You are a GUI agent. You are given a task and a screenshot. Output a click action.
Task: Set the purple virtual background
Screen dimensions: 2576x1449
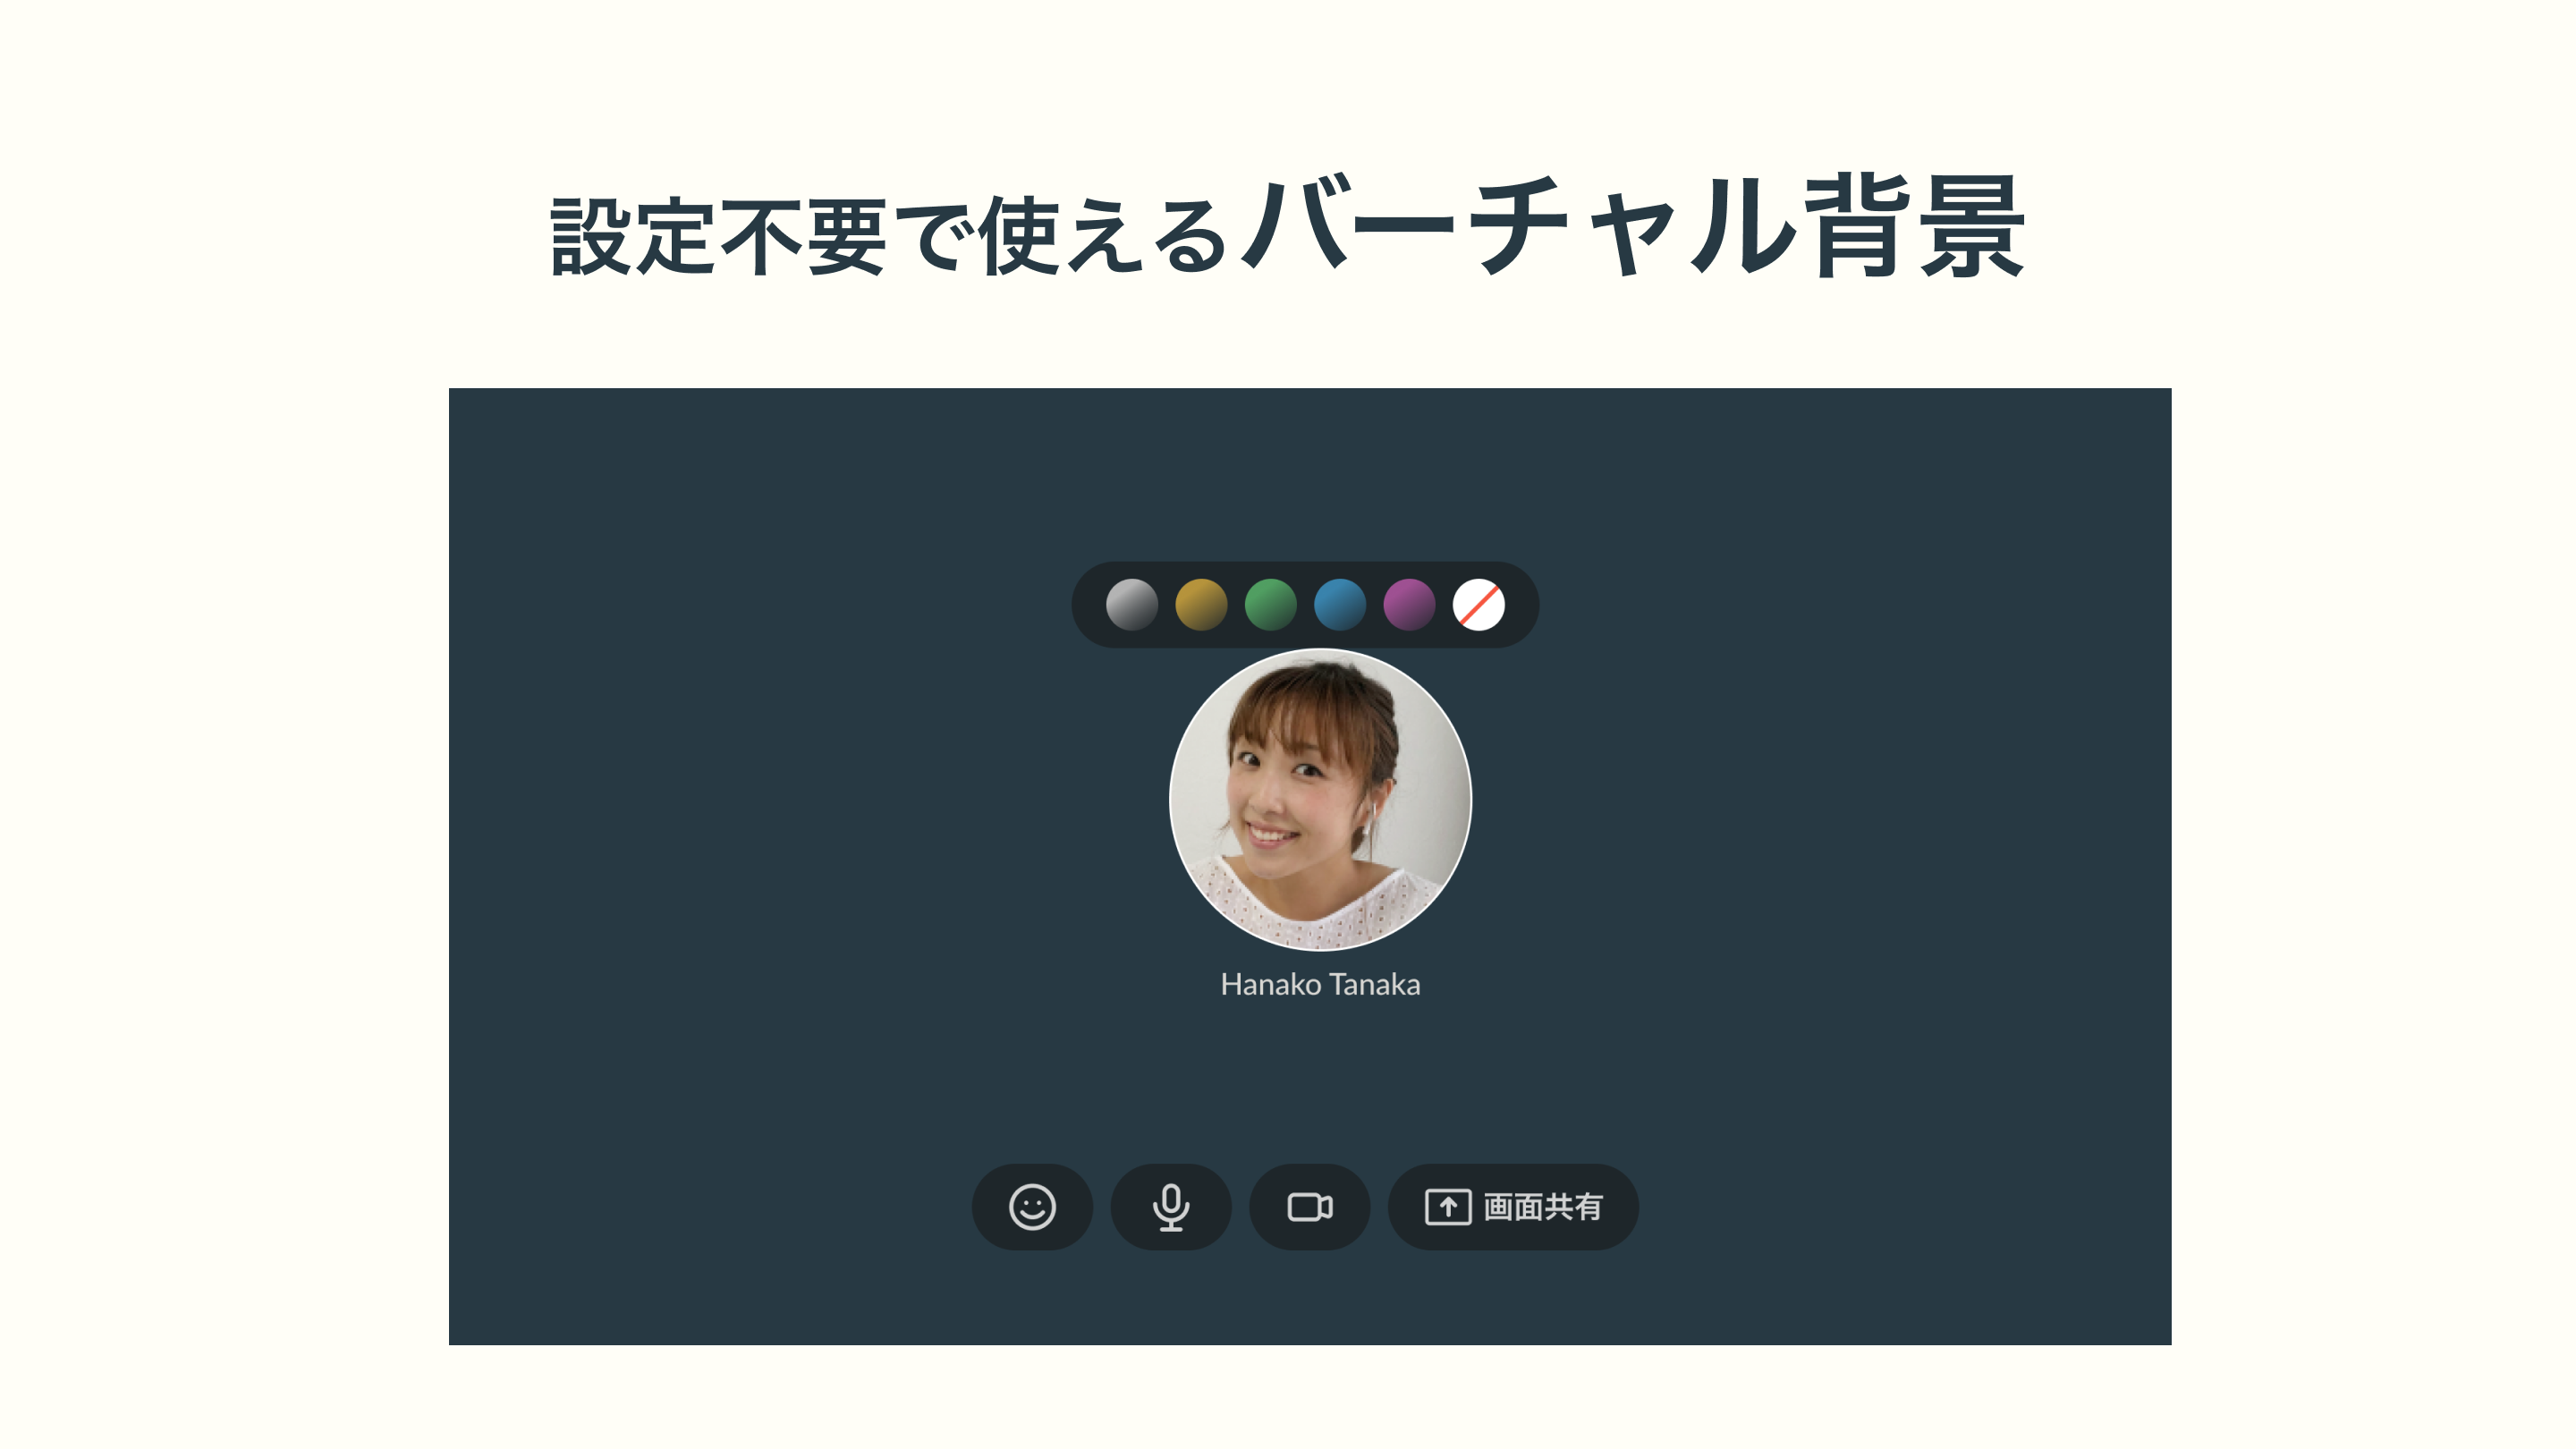tap(1409, 604)
